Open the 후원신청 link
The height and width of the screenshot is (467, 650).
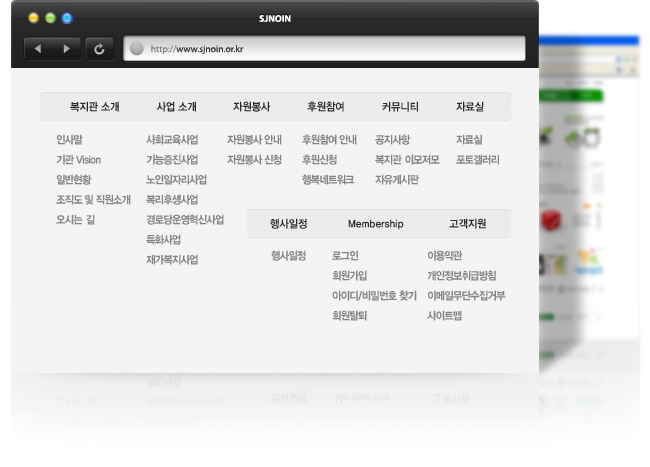point(319,160)
